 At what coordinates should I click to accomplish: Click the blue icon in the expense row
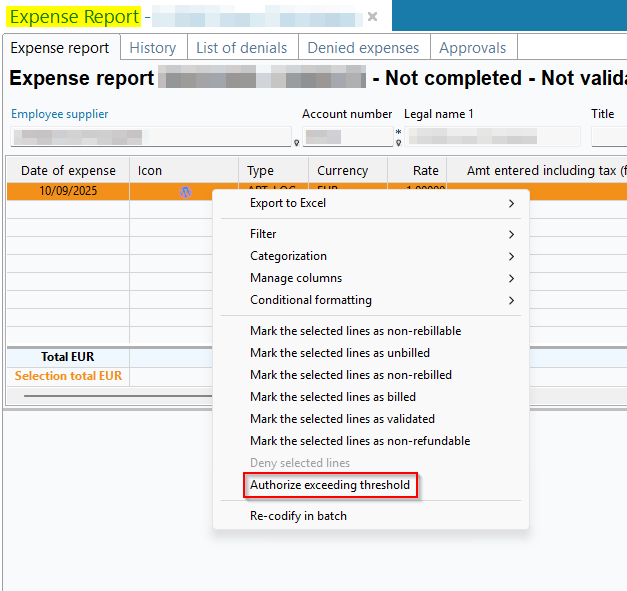click(185, 192)
